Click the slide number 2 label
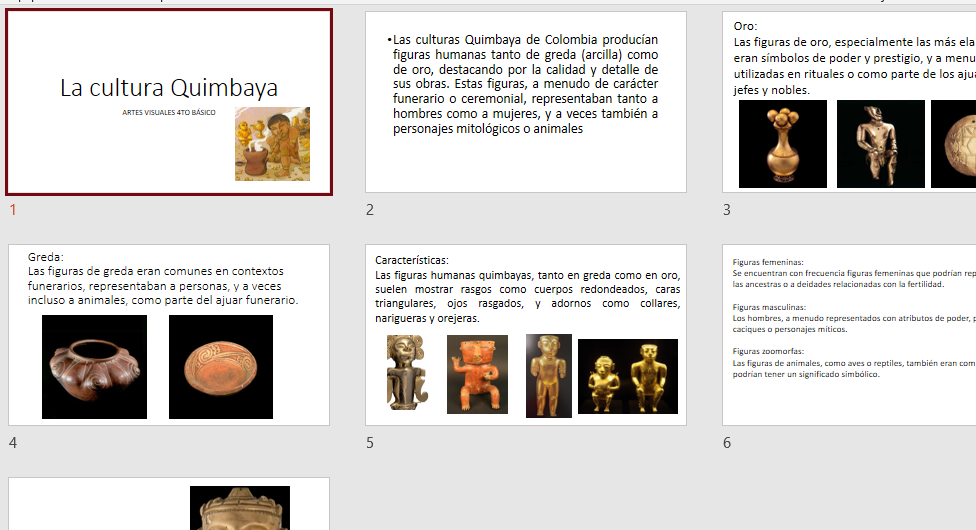The image size is (976, 530). (x=370, y=210)
